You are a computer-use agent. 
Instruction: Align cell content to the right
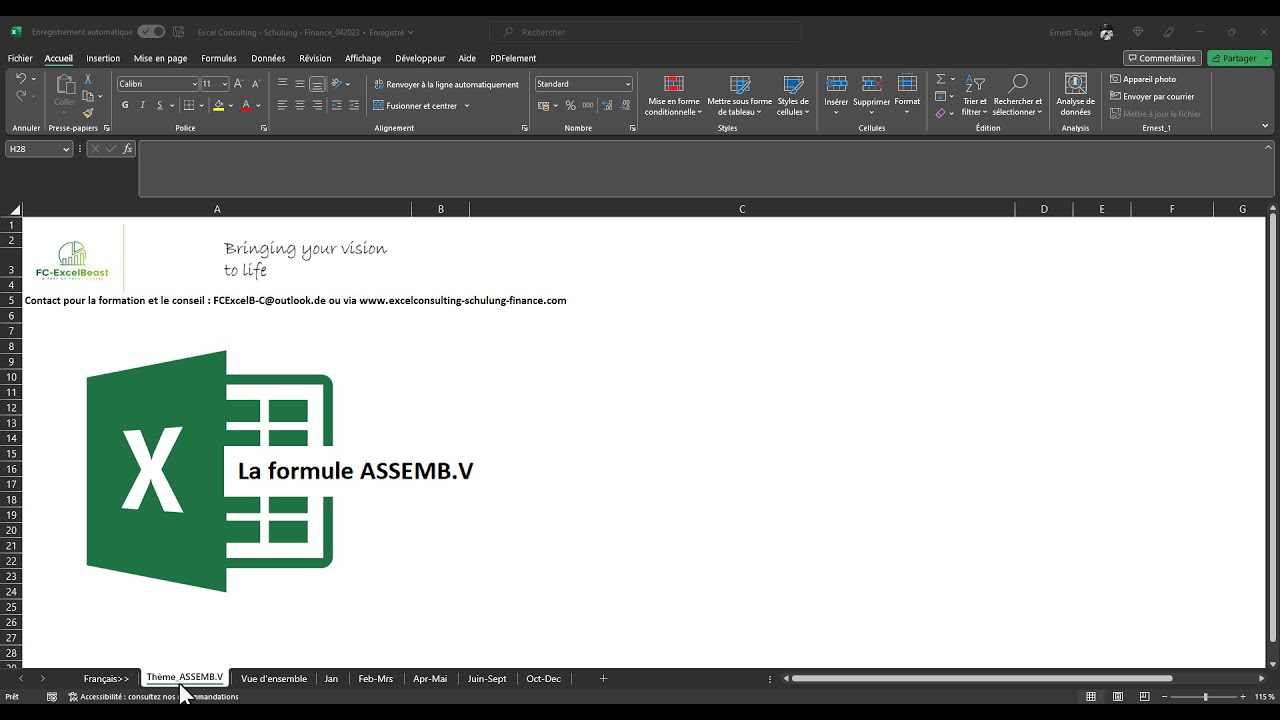(317, 105)
